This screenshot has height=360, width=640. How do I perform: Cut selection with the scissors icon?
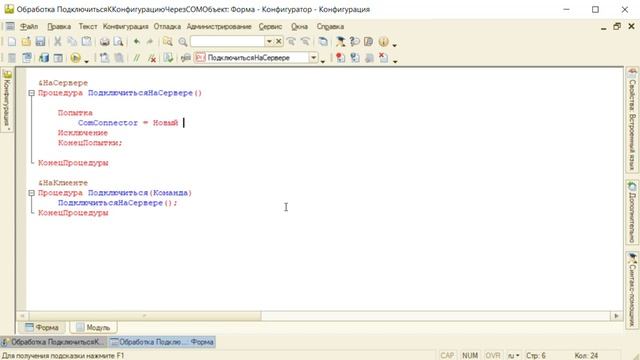(58, 41)
